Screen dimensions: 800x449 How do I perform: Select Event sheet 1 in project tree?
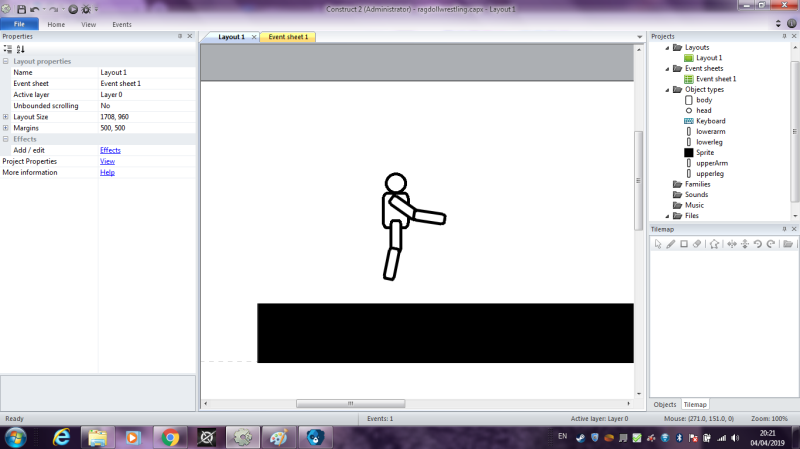click(x=716, y=79)
